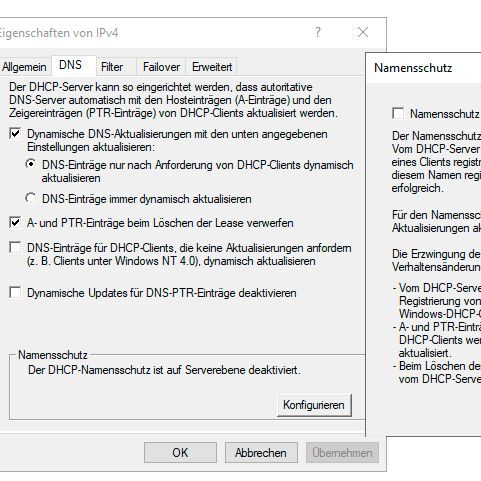Toggle Dynamische DNS-Aktualisierungen checkbox
Screen dimensions: 481x481
point(15,134)
